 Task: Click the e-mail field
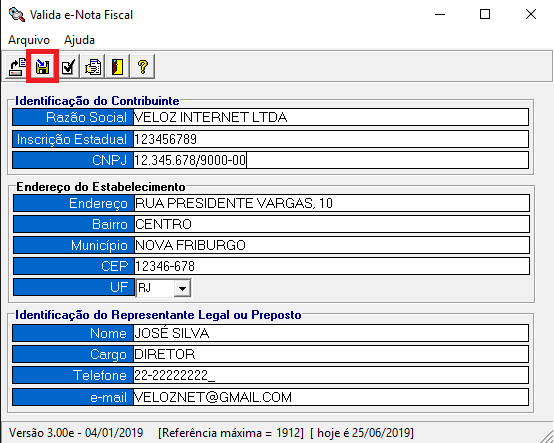pos(331,397)
